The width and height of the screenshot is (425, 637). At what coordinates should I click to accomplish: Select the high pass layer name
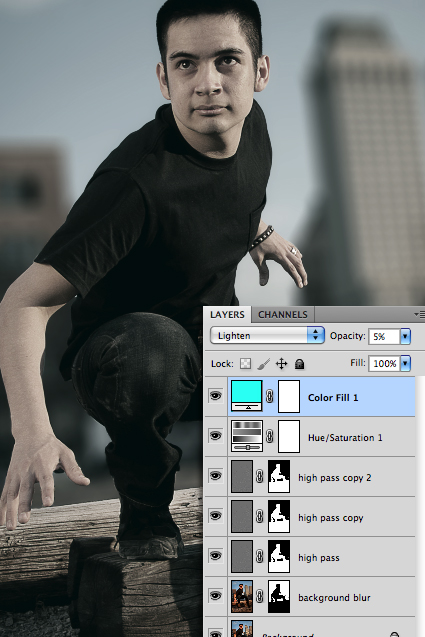pos(319,558)
